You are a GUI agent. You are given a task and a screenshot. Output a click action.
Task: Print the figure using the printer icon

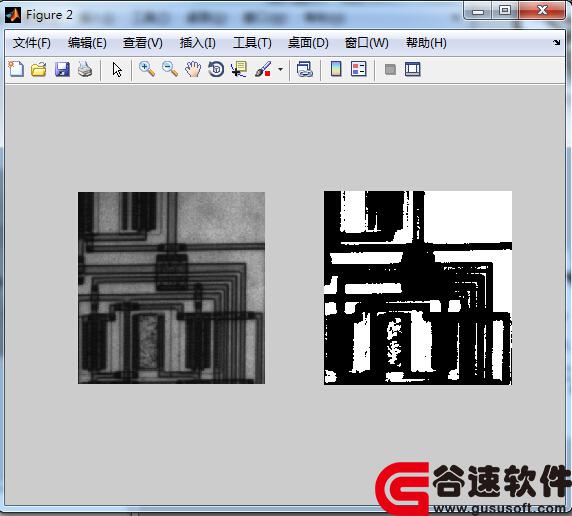[85, 69]
